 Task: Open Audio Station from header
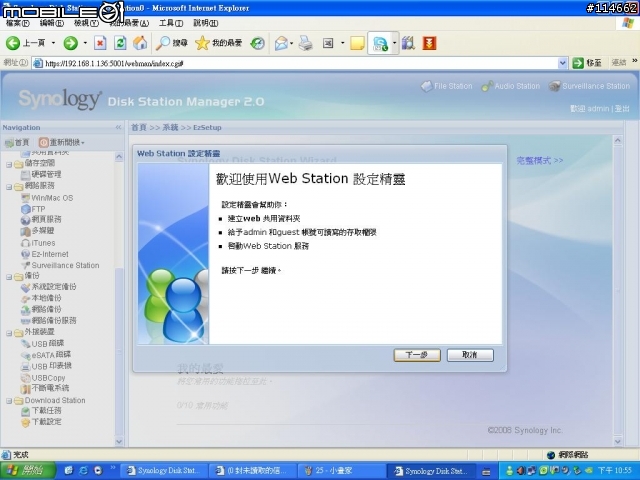[511, 86]
